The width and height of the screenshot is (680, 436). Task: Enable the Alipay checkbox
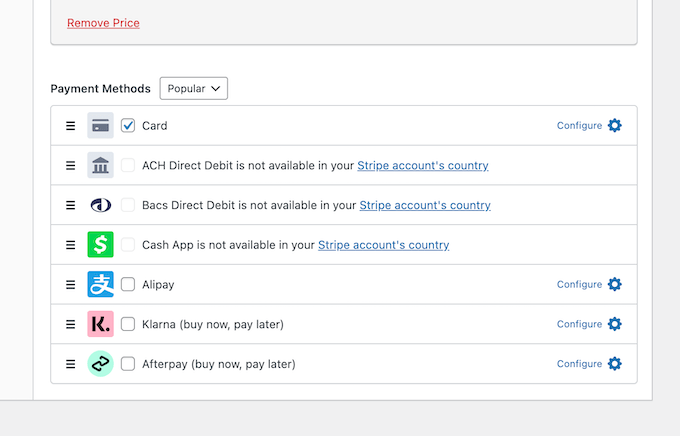[x=128, y=285]
